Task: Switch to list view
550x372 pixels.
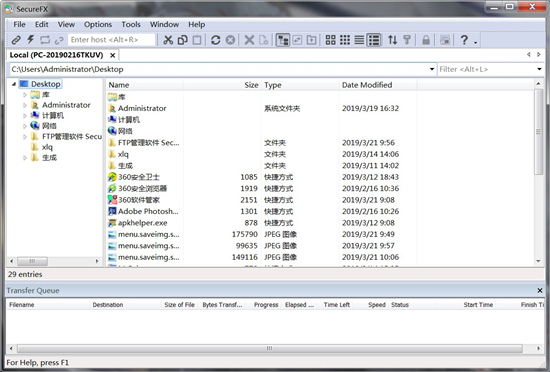Action: [359, 40]
